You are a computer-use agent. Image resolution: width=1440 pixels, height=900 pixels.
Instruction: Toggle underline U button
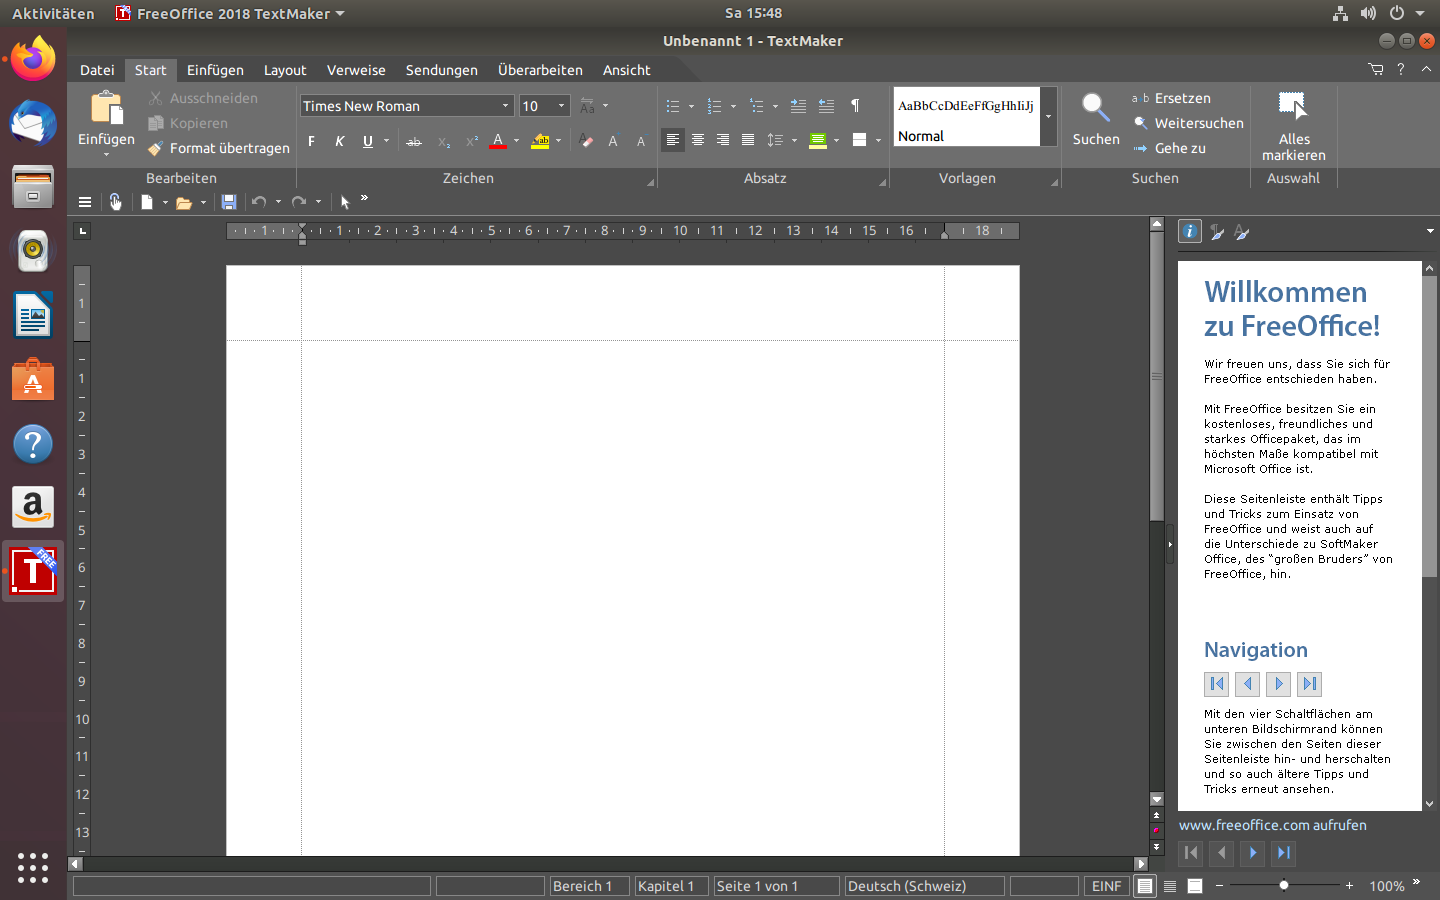(368, 141)
